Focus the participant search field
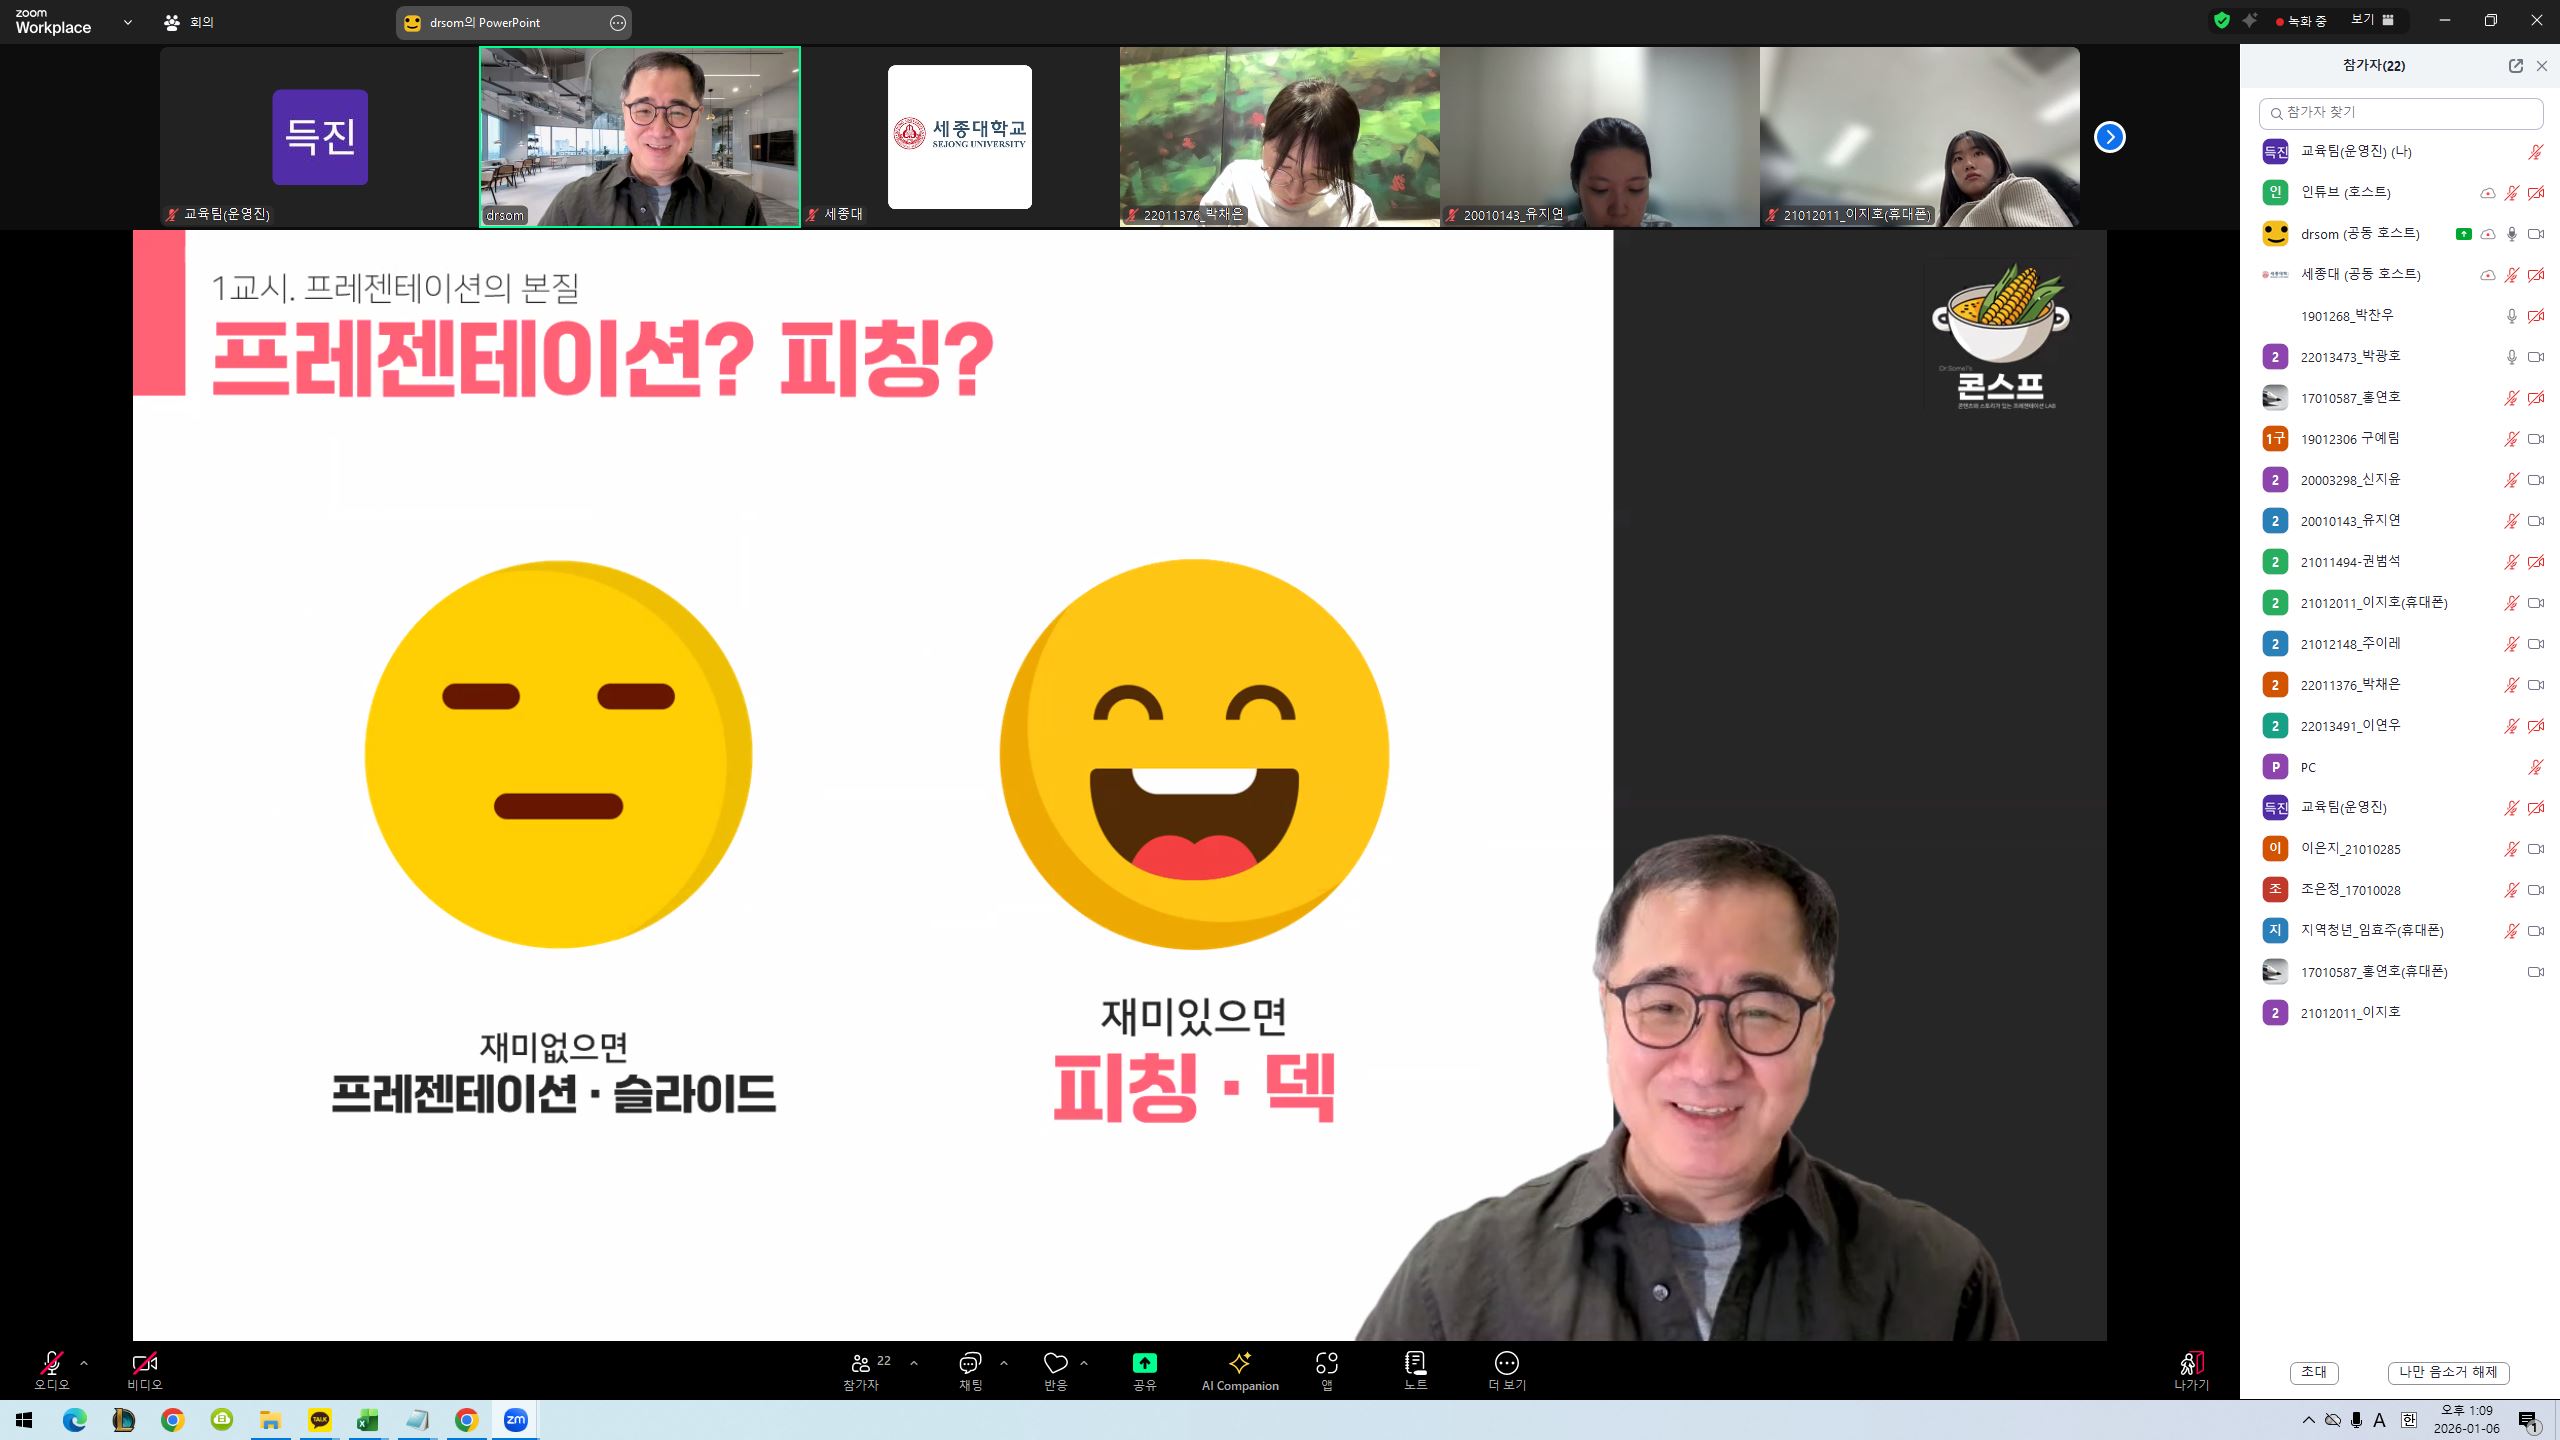 2401,113
